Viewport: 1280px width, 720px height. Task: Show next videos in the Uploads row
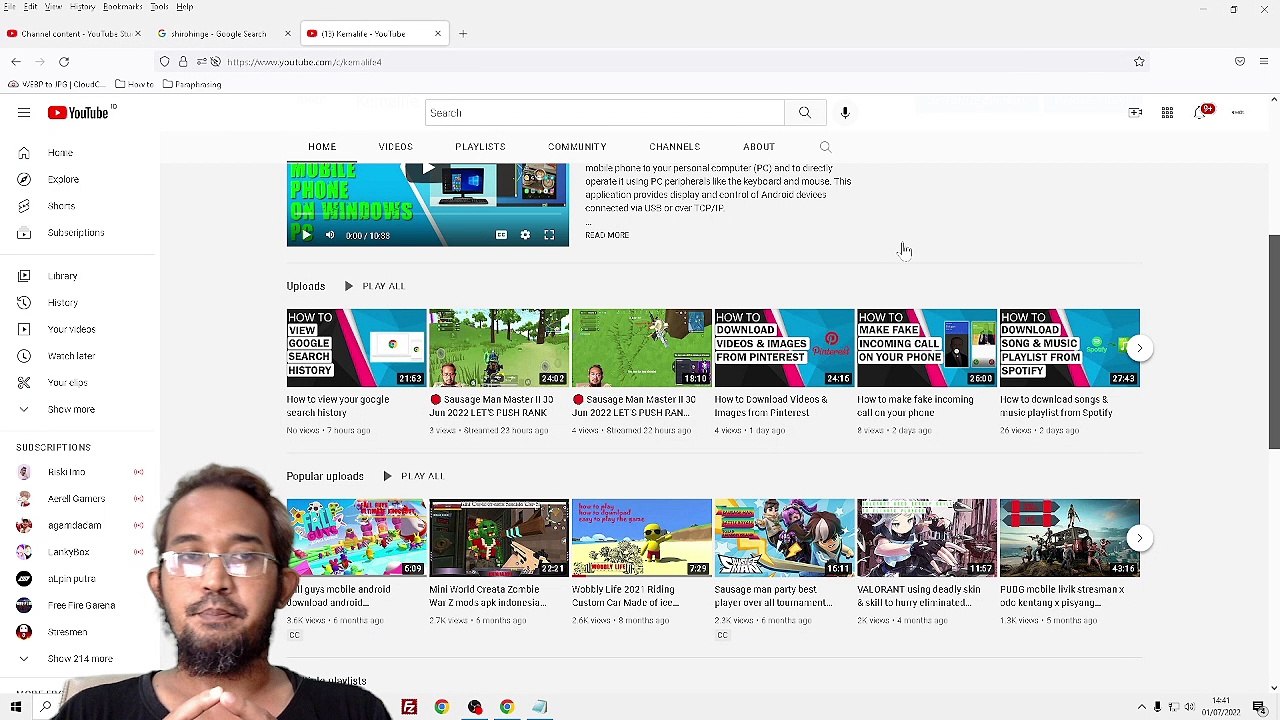tap(1139, 348)
